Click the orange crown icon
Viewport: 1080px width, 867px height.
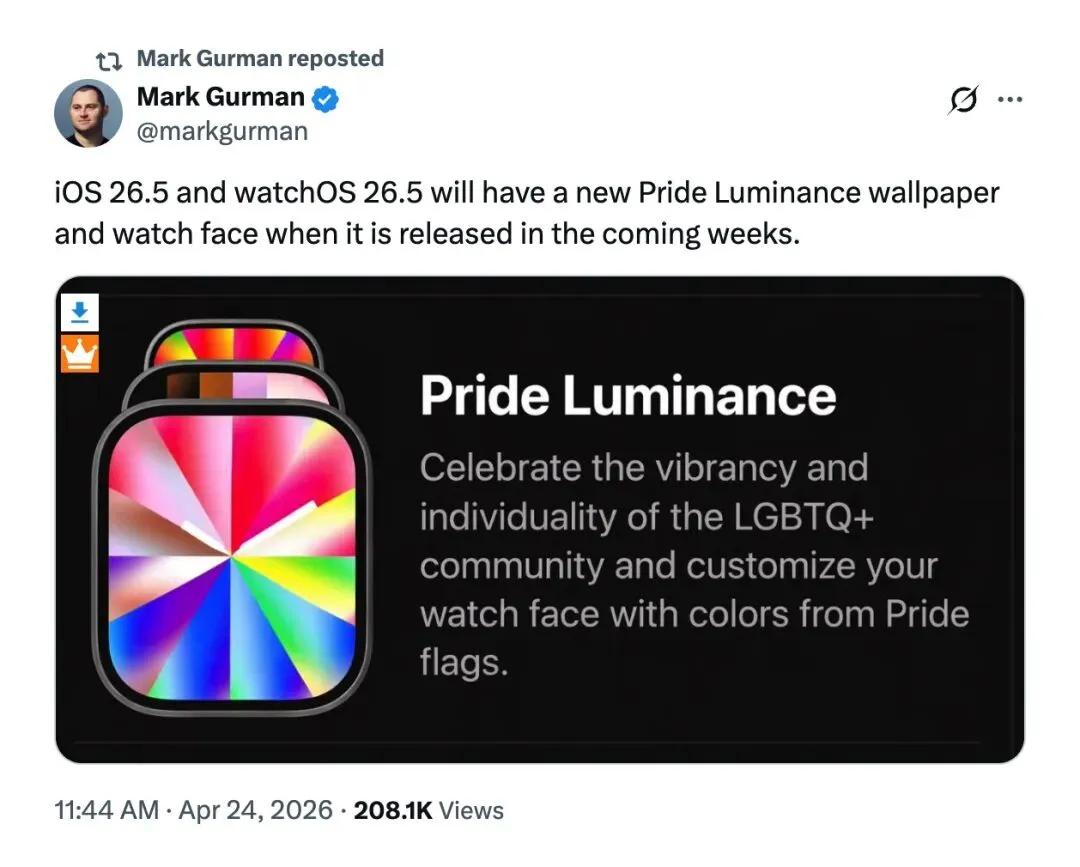(80, 354)
